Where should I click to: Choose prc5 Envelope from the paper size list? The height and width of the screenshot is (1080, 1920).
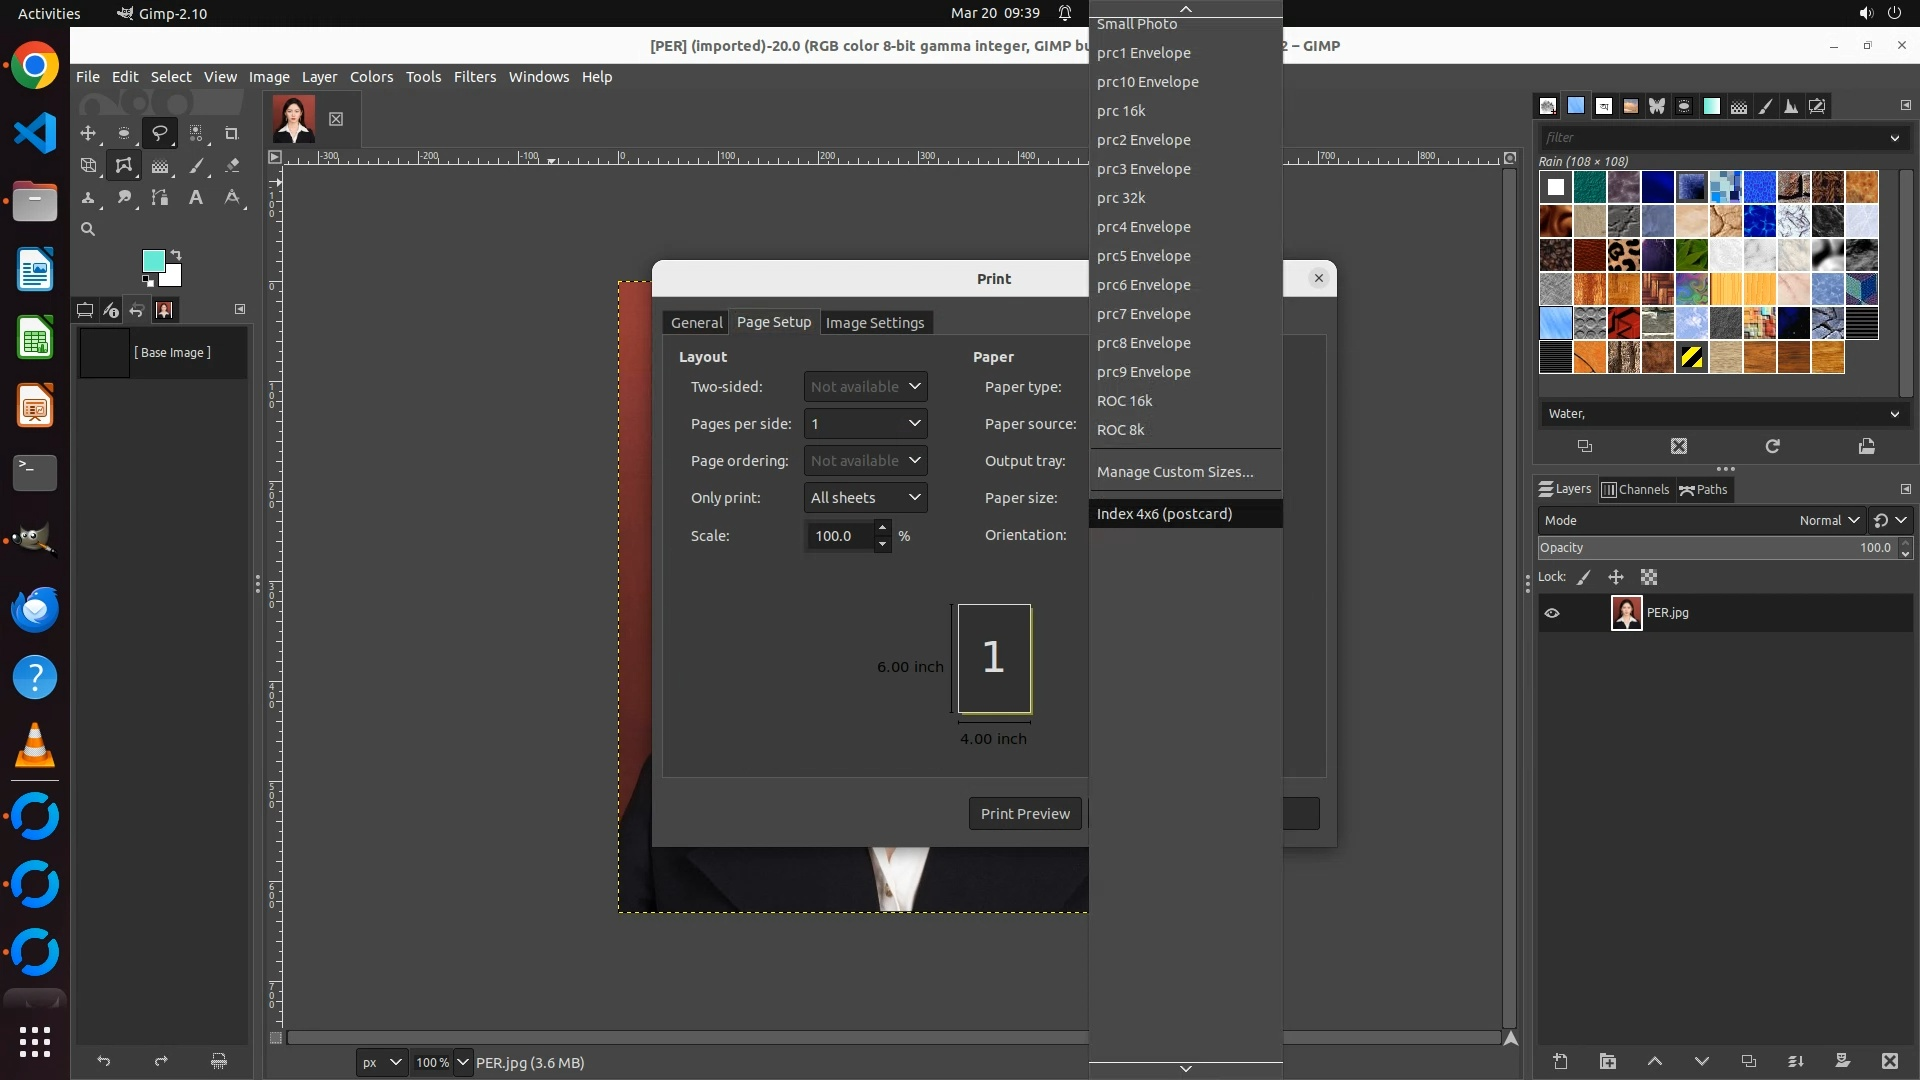(x=1143, y=256)
